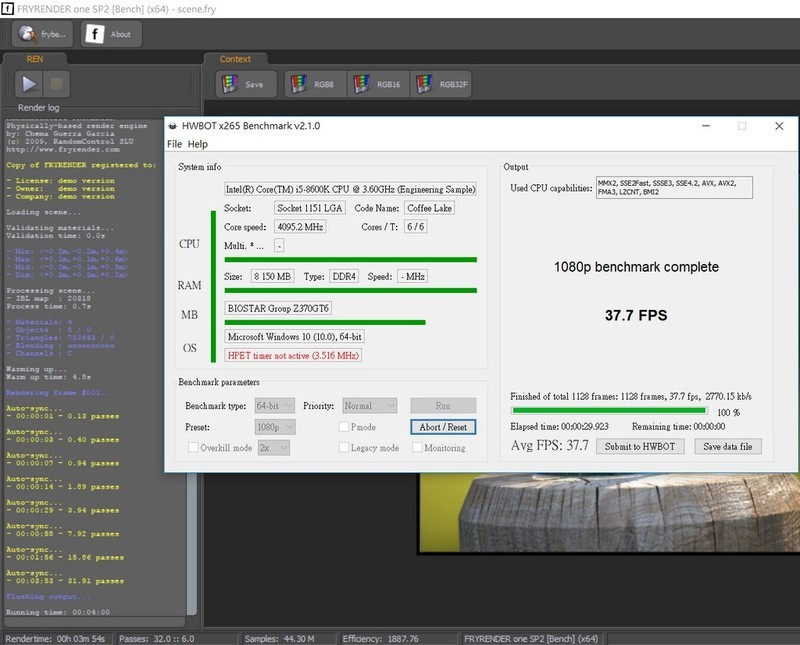The height and width of the screenshot is (645, 800).
Task: Click Submit to HWBOT button
Action: tap(641, 446)
